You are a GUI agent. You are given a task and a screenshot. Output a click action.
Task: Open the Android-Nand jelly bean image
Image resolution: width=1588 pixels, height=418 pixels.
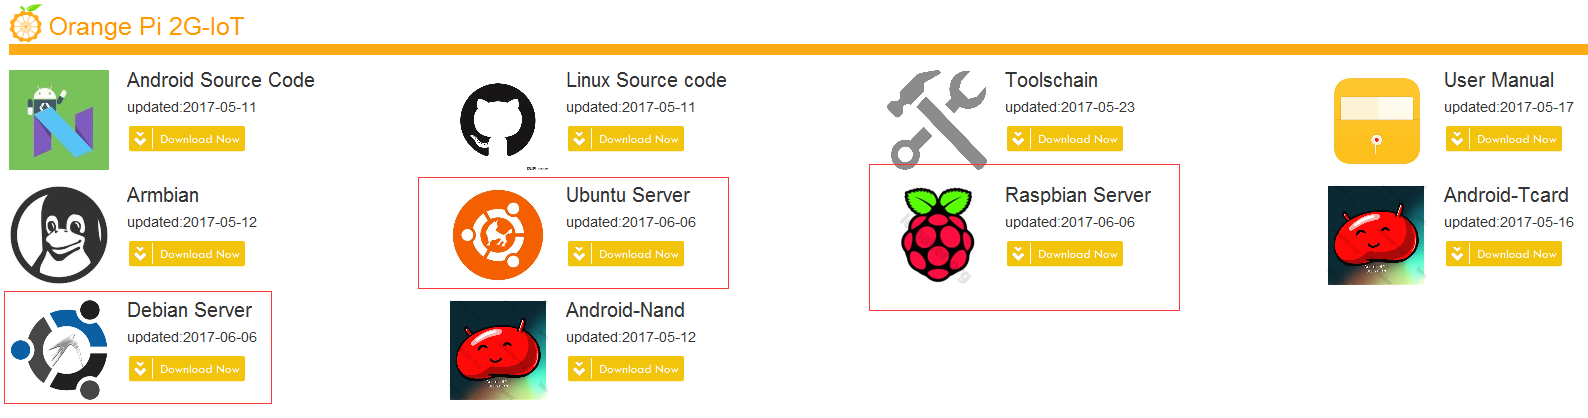pos(498,350)
